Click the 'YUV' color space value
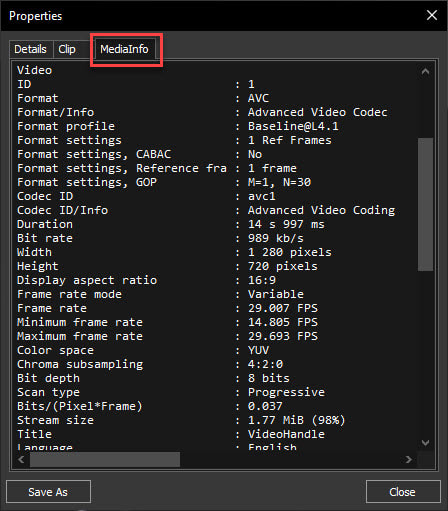448x511 pixels. (x=258, y=350)
